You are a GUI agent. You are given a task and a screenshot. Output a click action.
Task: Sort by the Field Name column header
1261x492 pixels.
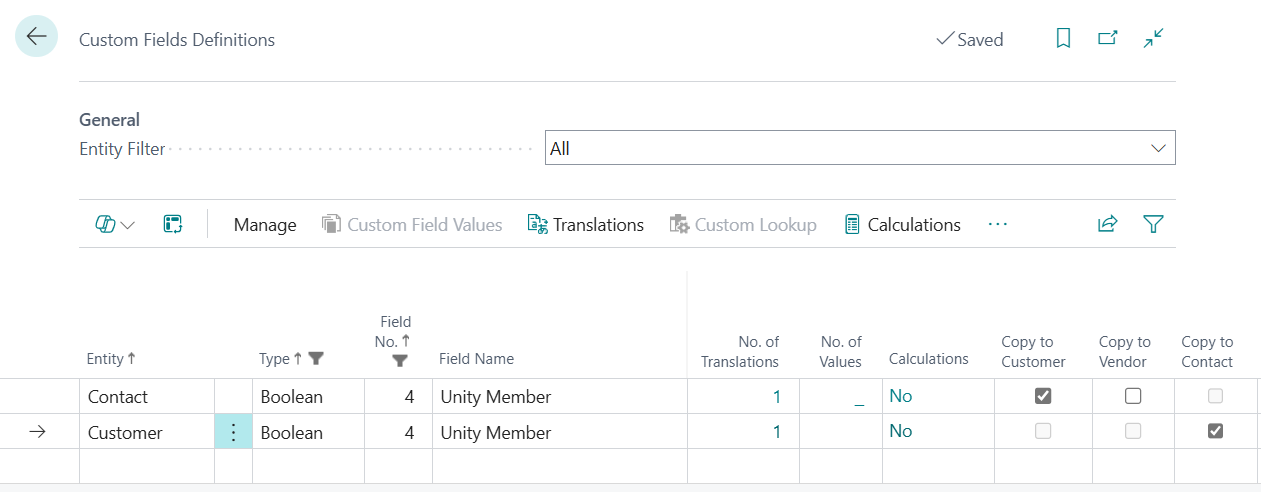coord(476,359)
